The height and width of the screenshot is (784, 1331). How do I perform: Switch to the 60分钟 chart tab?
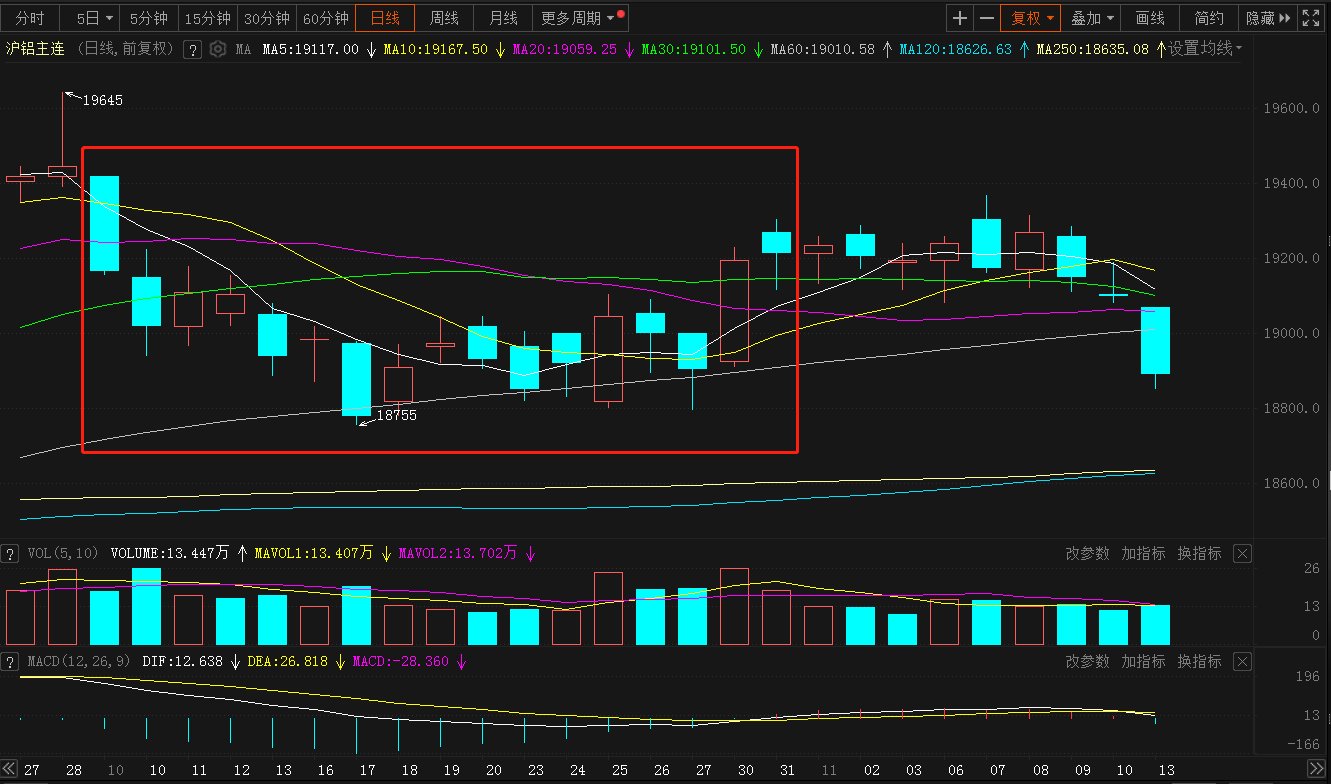[x=326, y=18]
